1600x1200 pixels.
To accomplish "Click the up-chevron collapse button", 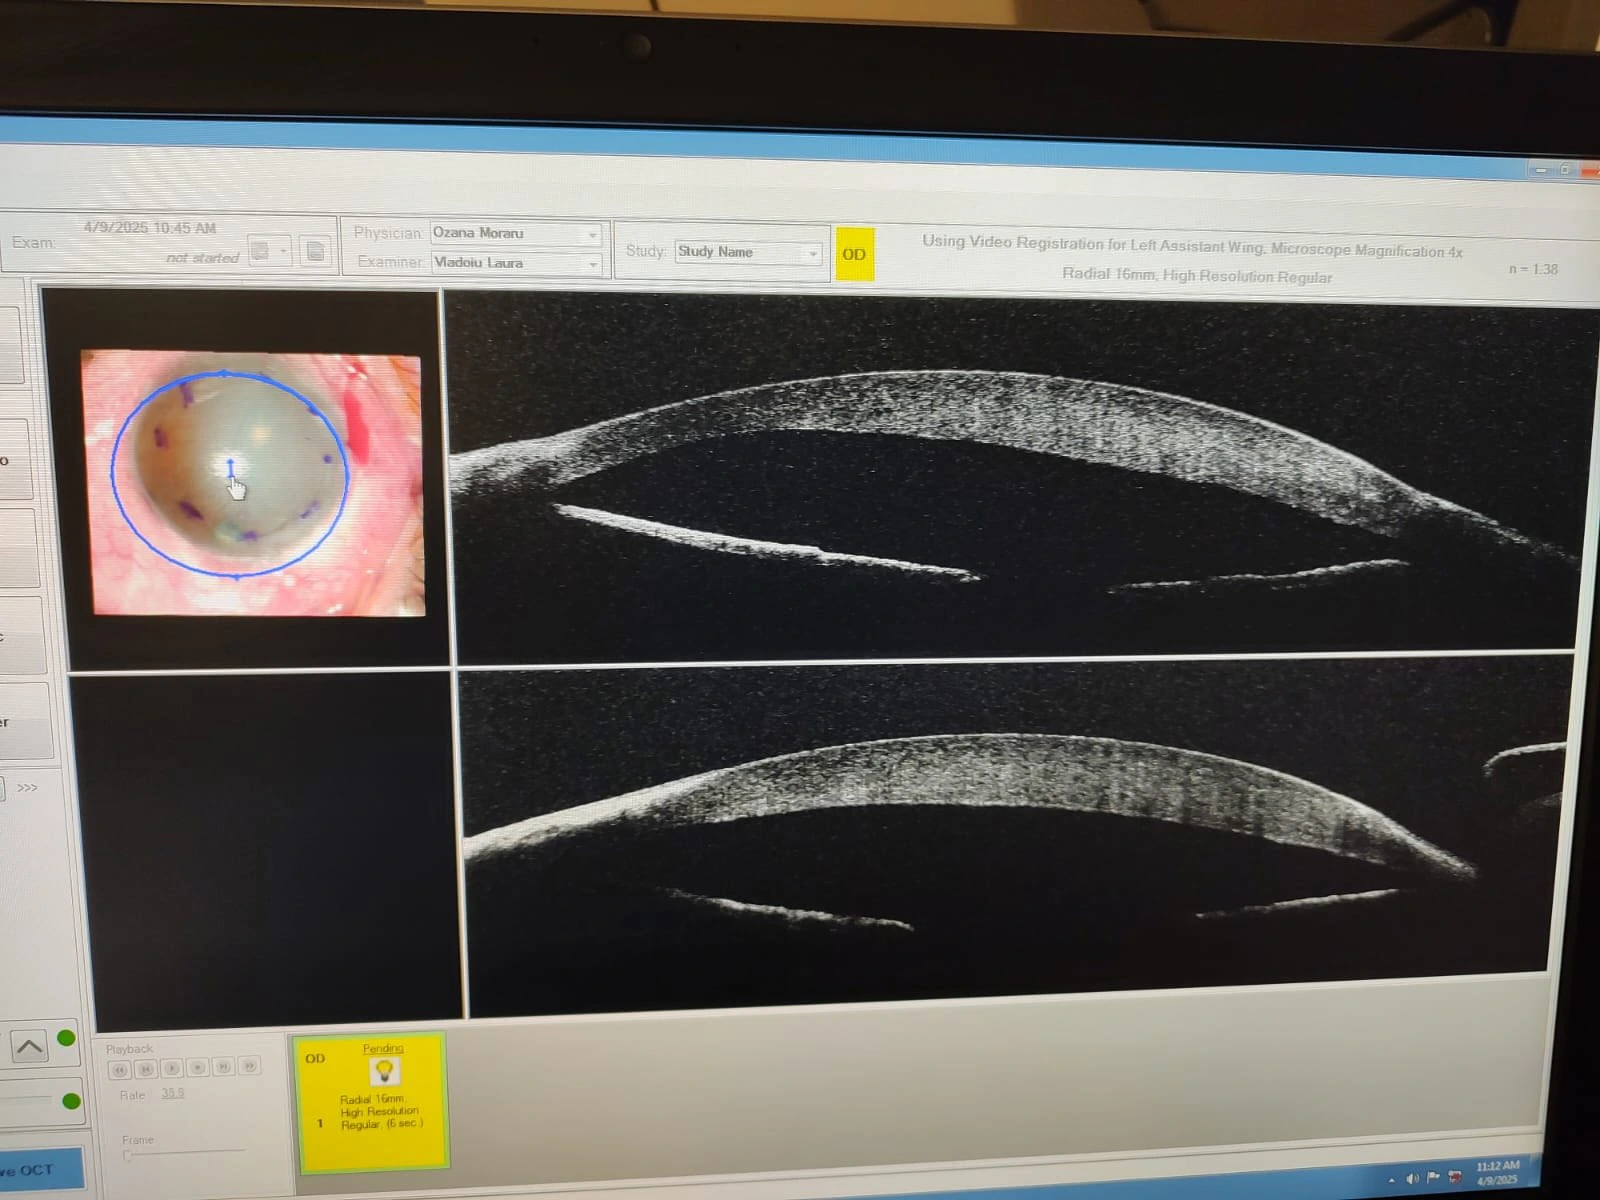I will tap(29, 1047).
